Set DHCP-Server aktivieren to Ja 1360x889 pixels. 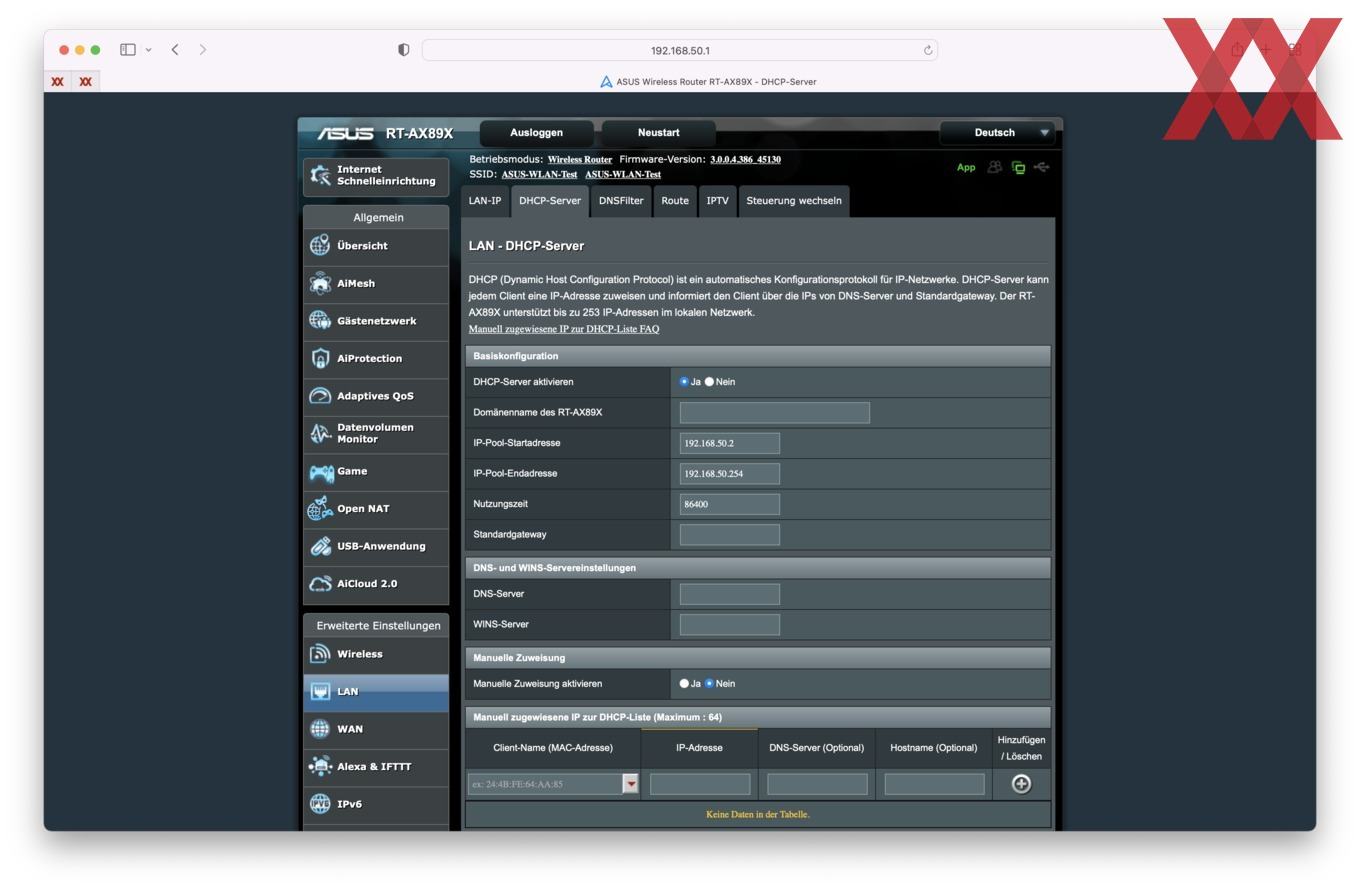(684, 382)
